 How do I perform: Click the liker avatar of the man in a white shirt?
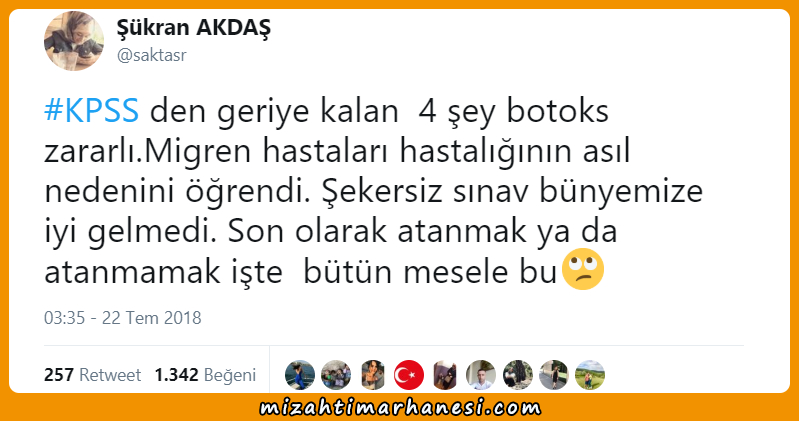(481, 375)
